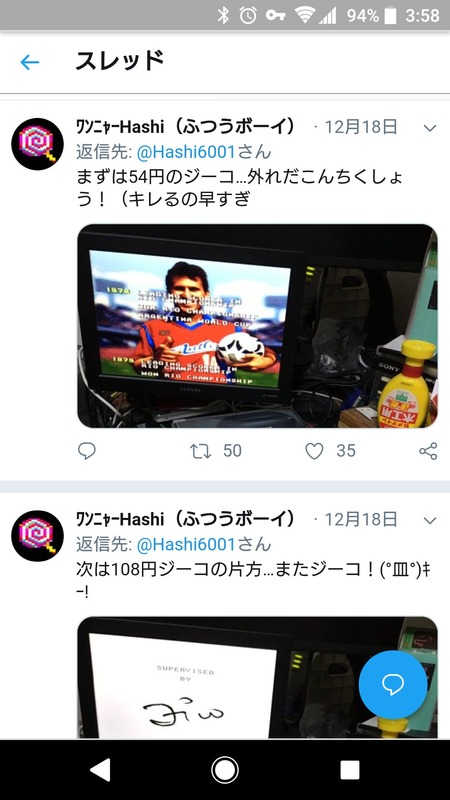The width and height of the screenshot is (450, 800).
Task: Open the @Hashi6001 link in the first tweet
Action: tap(186, 152)
